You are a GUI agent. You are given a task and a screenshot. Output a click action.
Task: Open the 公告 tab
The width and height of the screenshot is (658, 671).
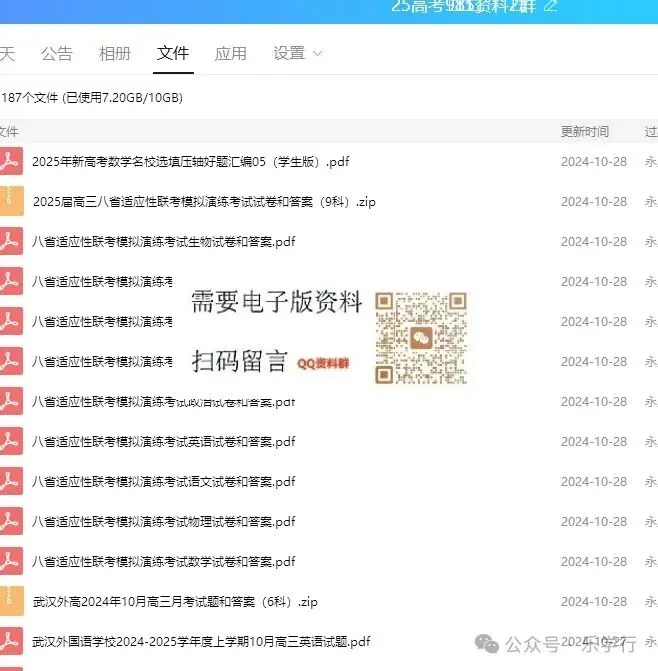click(x=57, y=53)
